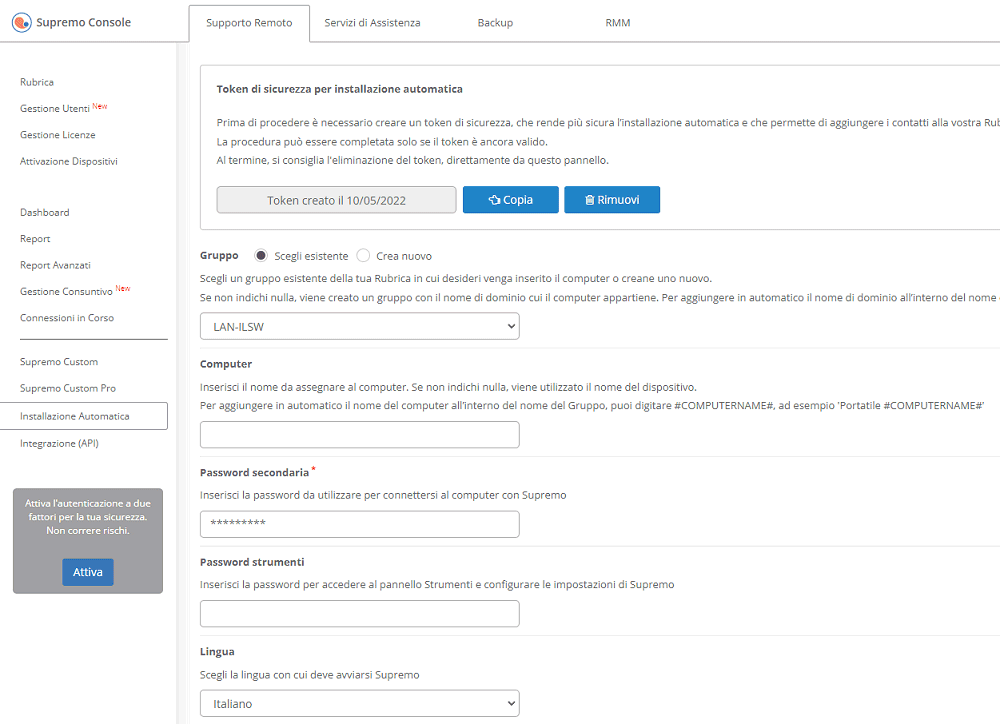Open Rubrica in the sidebar
Viewport: 1000px width, 724px height.
point(37,82)
